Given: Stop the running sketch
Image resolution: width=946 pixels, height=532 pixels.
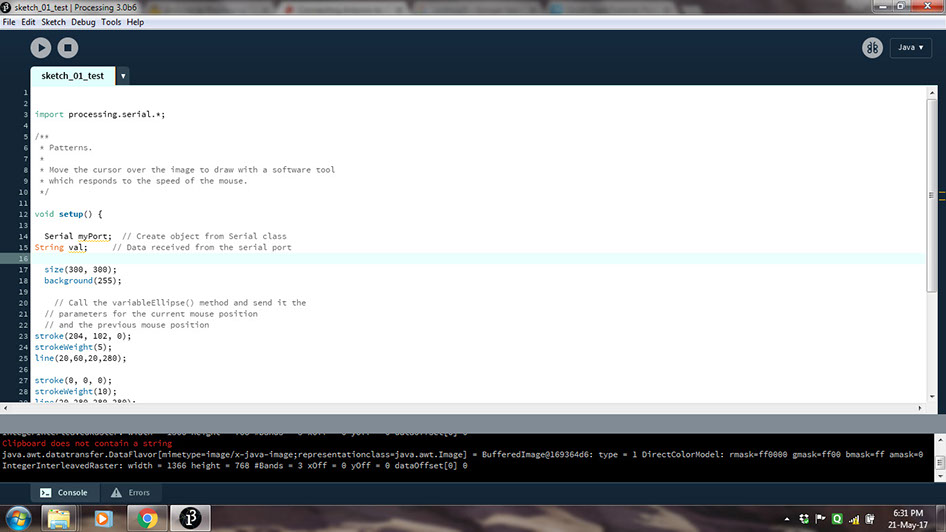Looking at the screenshot, I should [x=68, y=48].
